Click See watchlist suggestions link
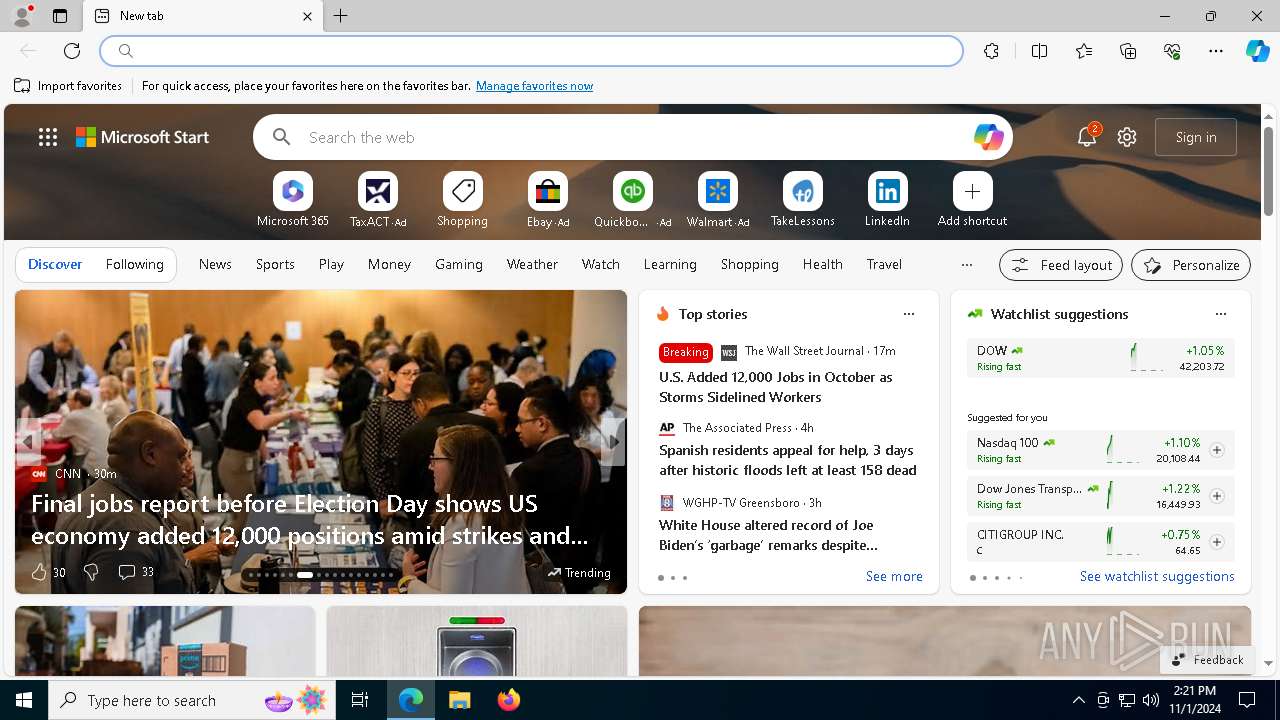The height and width of the screenshot is (720, 1280). [x=1157, y=577]
